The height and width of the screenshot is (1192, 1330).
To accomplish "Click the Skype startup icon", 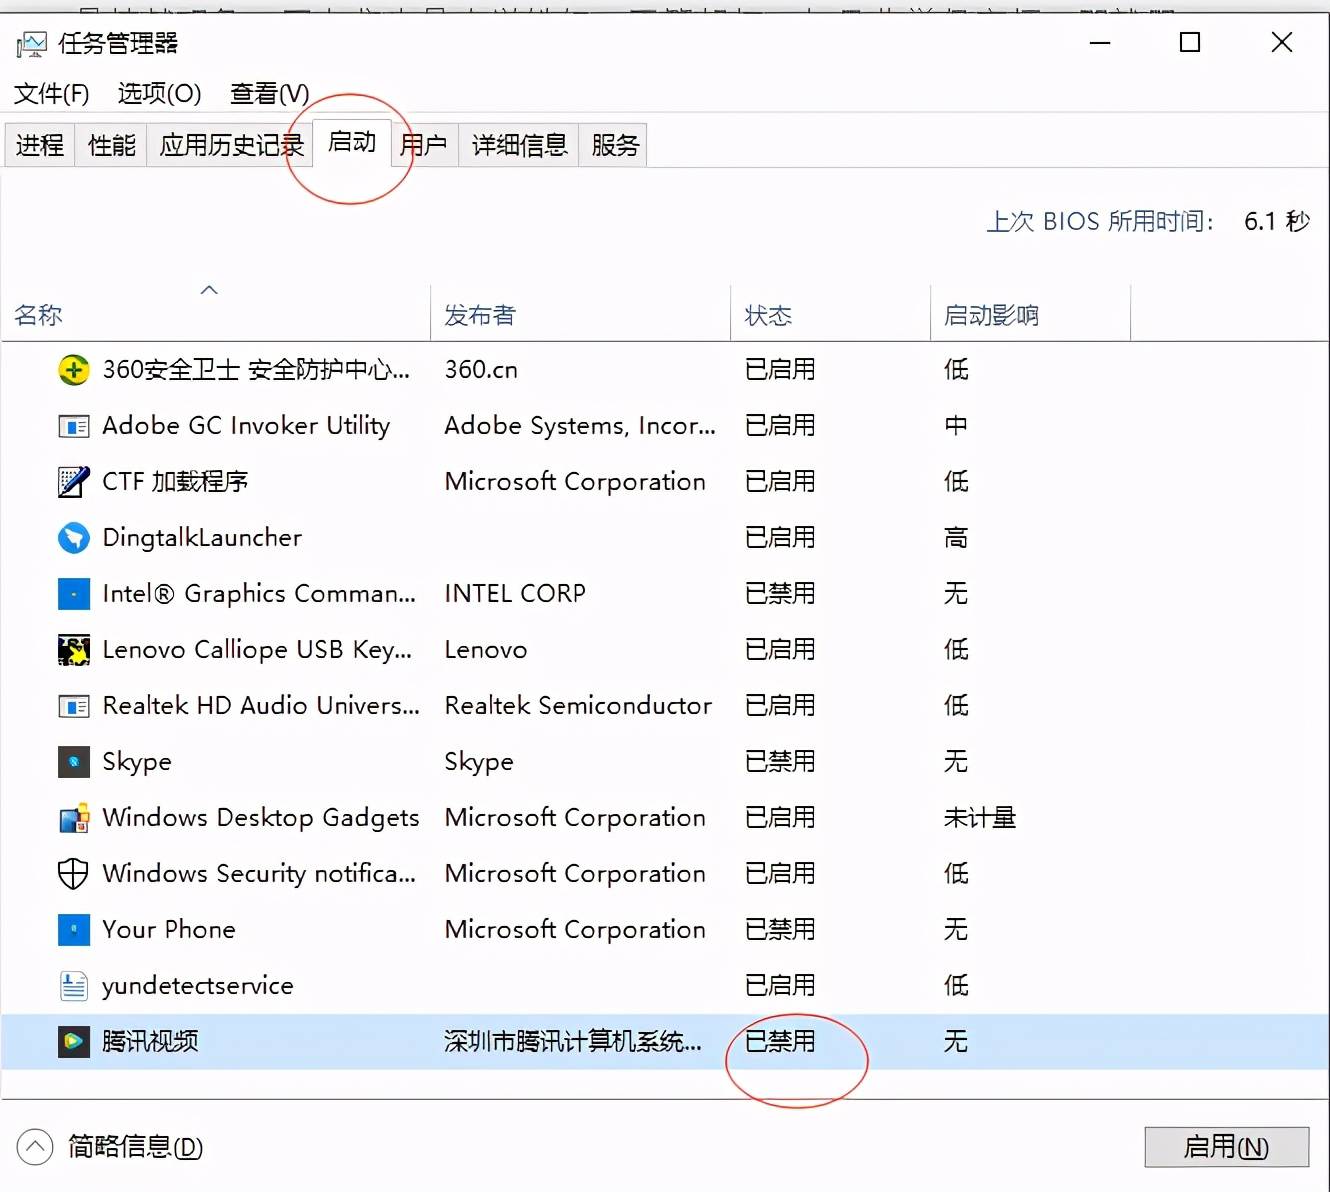I will (73, 762).
